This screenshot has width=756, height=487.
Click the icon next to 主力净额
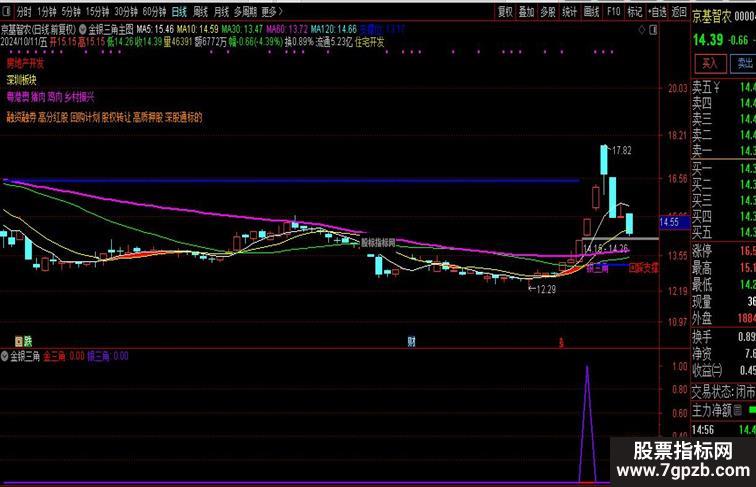[738, 410]
